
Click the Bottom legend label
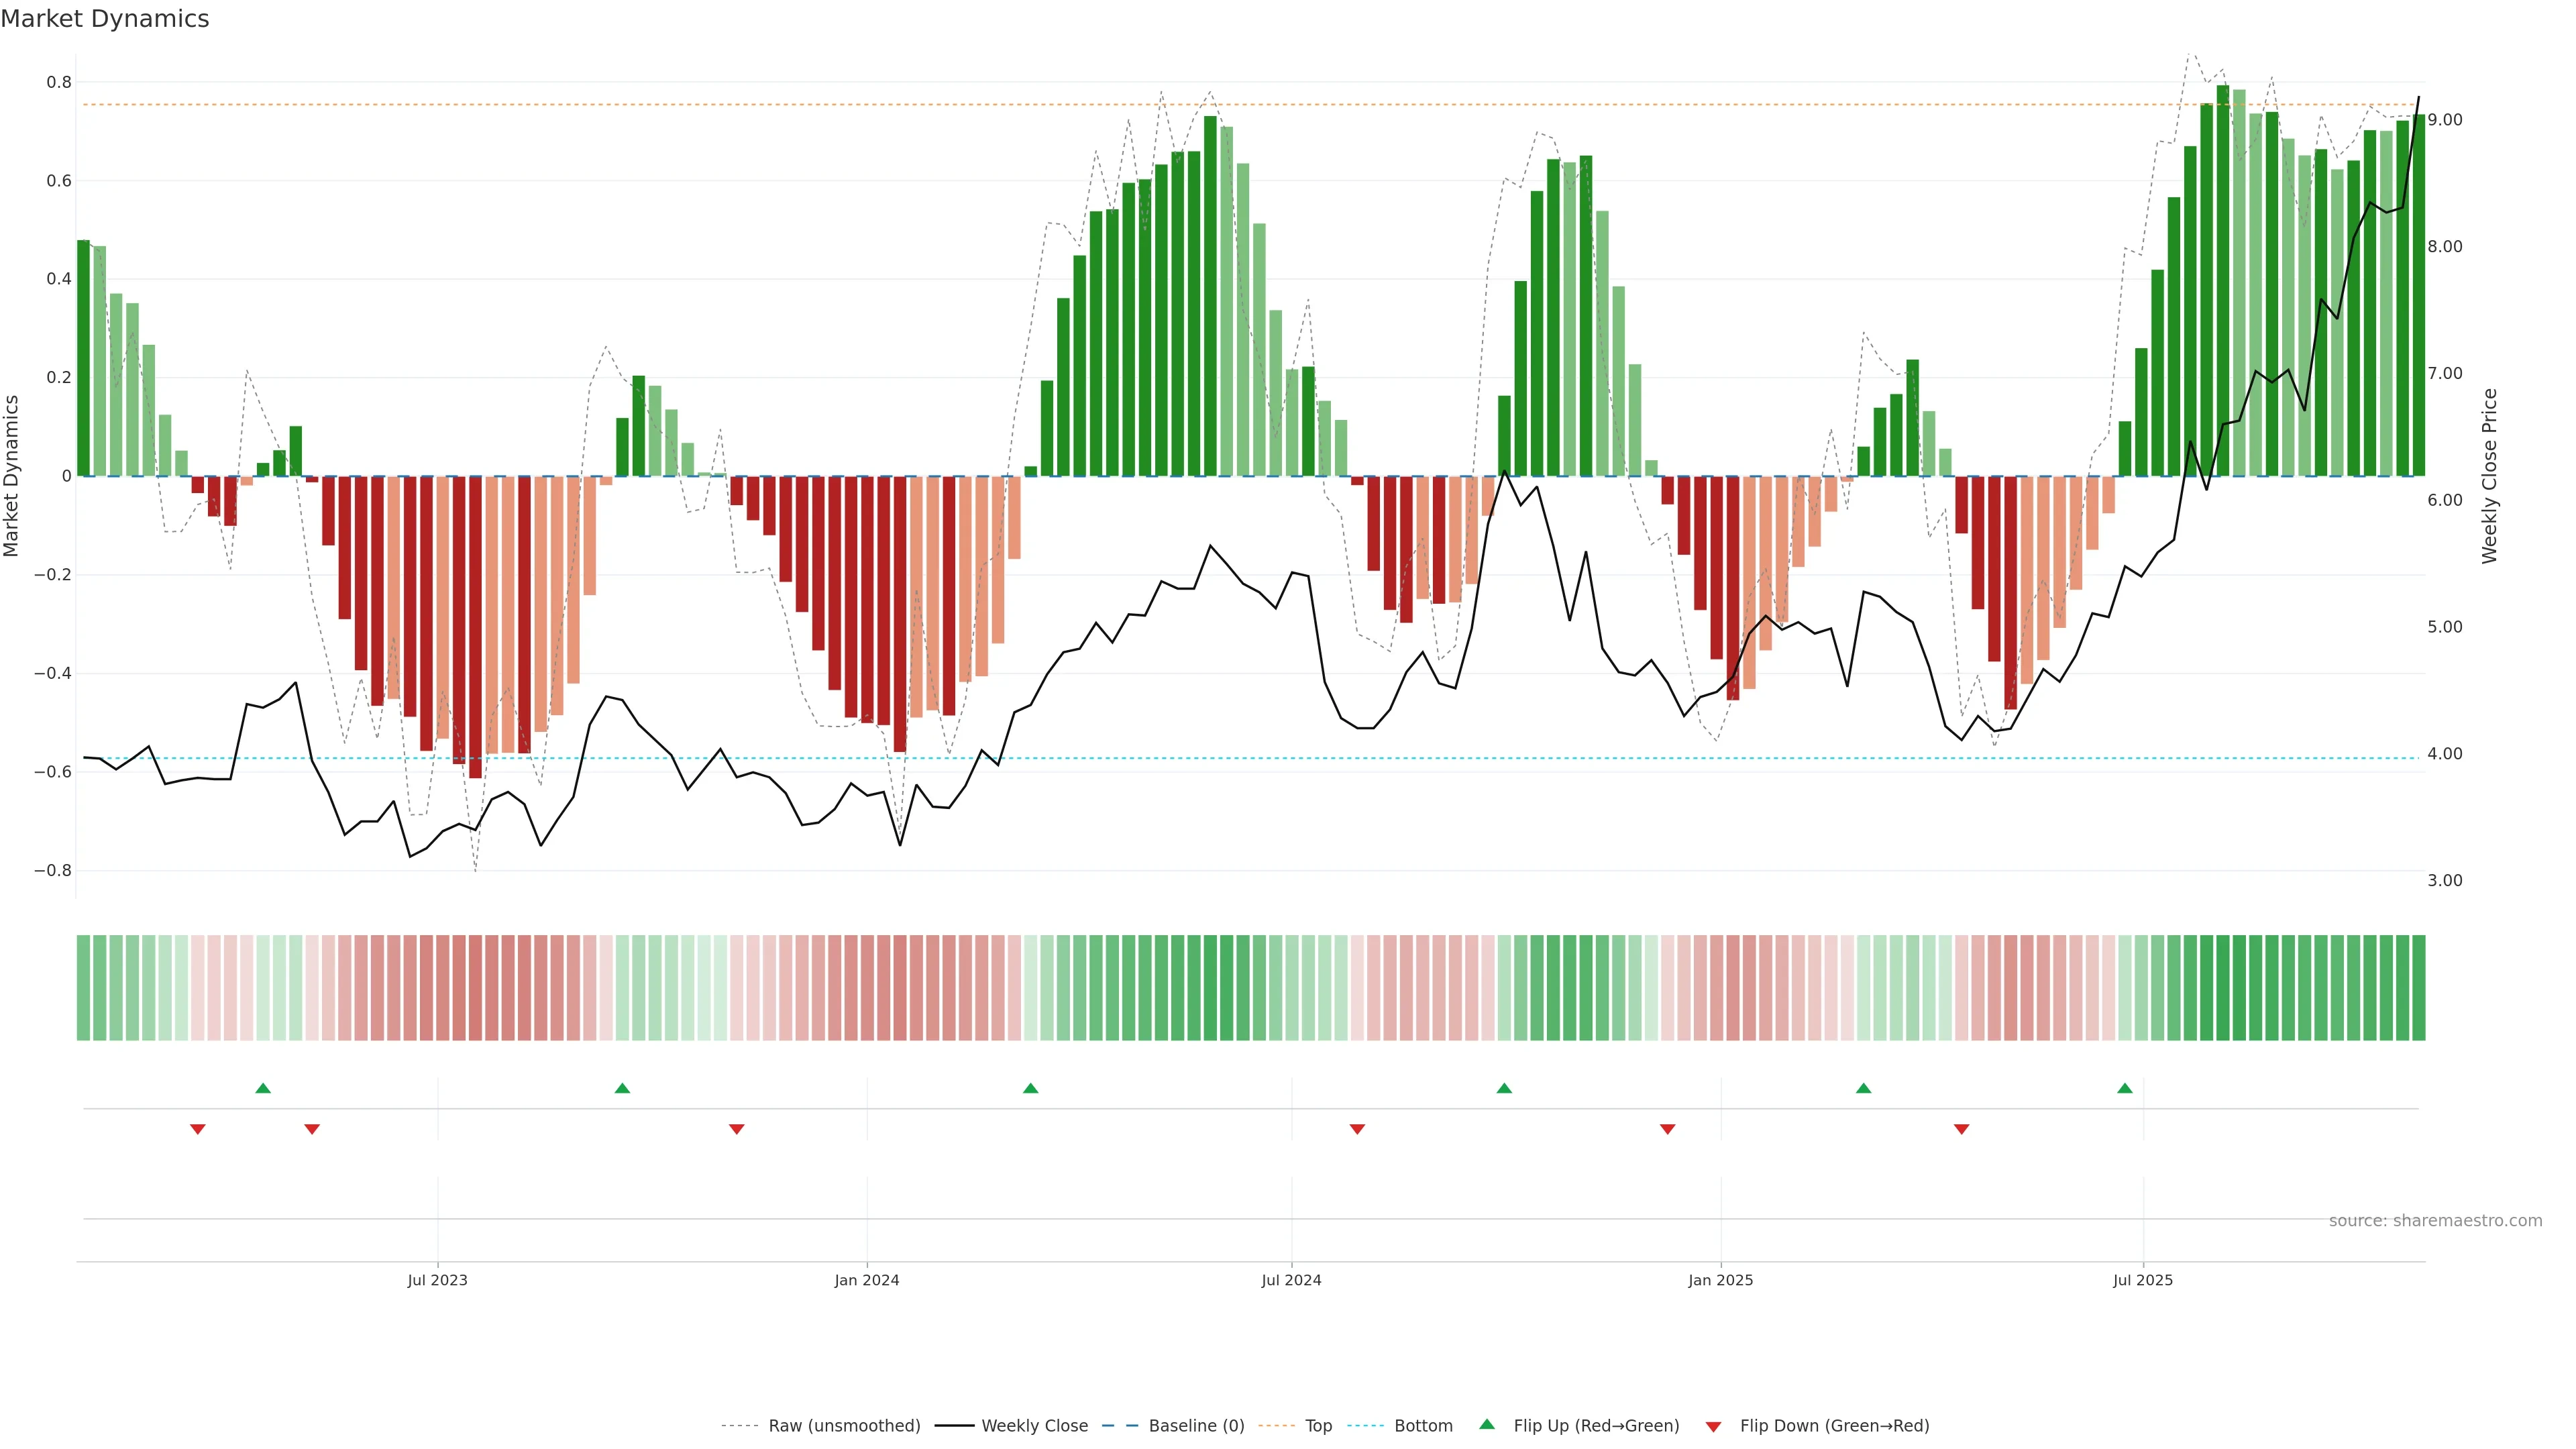coord(1423,1425)
